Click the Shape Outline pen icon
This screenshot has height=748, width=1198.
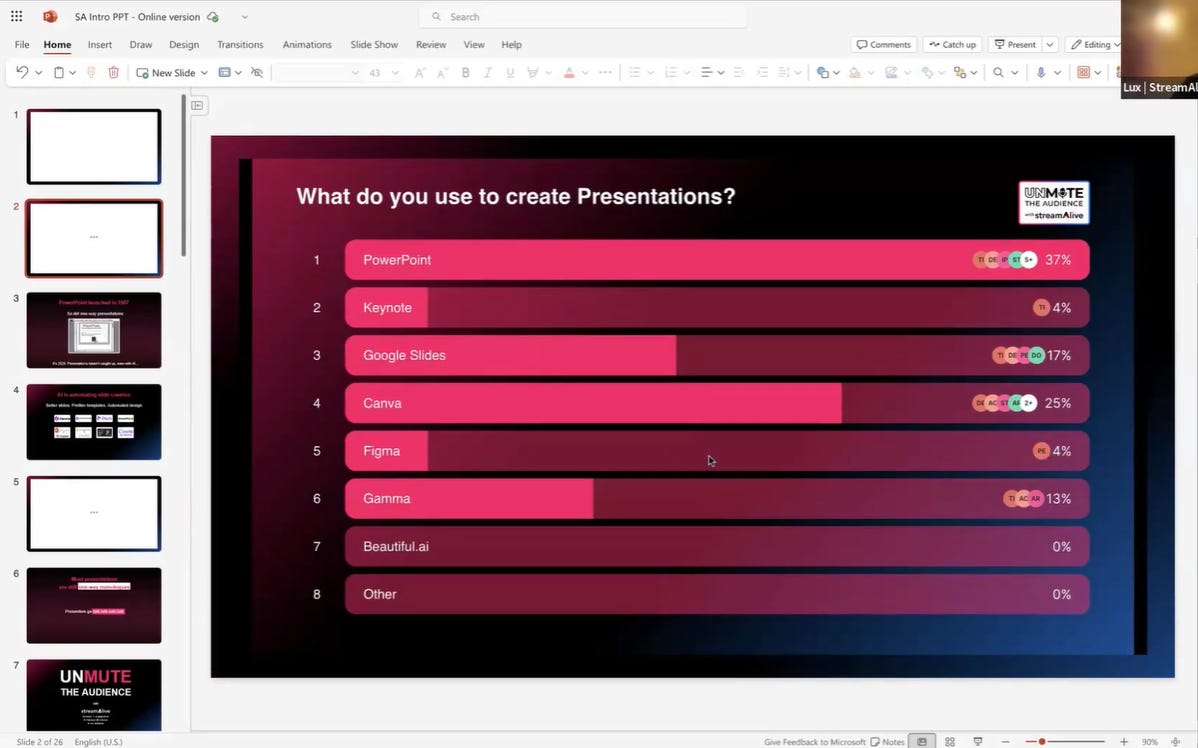pyautogui.click(x=891, y=73)
